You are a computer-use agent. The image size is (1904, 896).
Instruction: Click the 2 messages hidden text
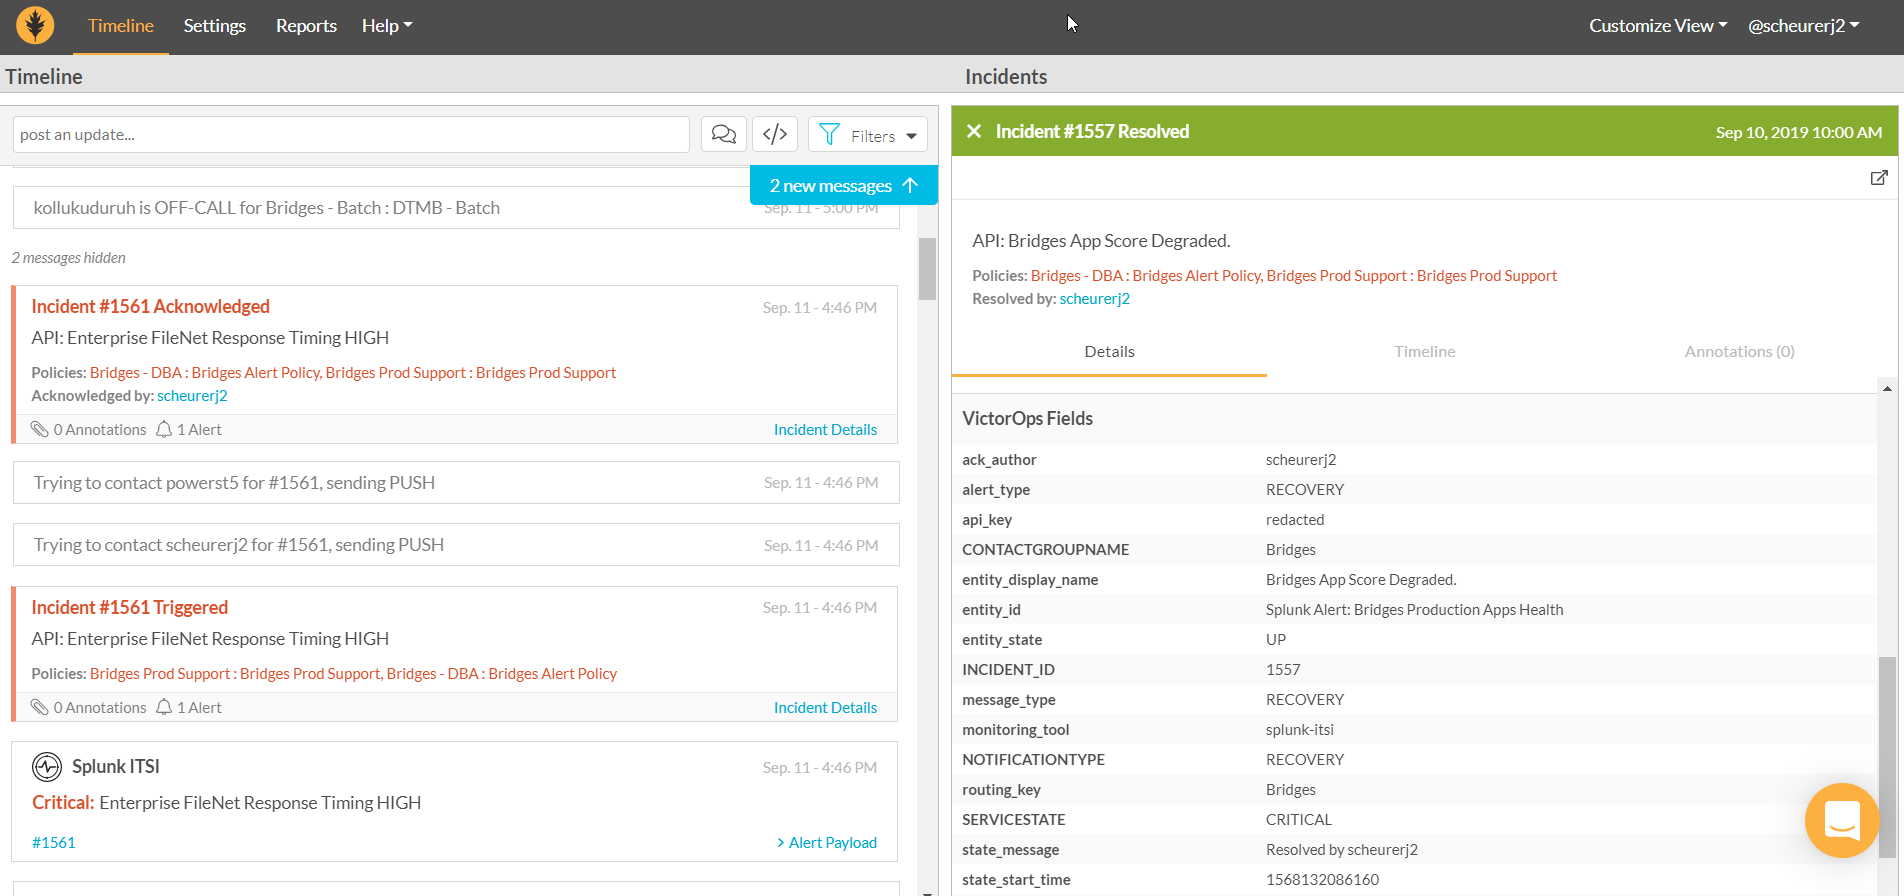click(x=69, y=258)
